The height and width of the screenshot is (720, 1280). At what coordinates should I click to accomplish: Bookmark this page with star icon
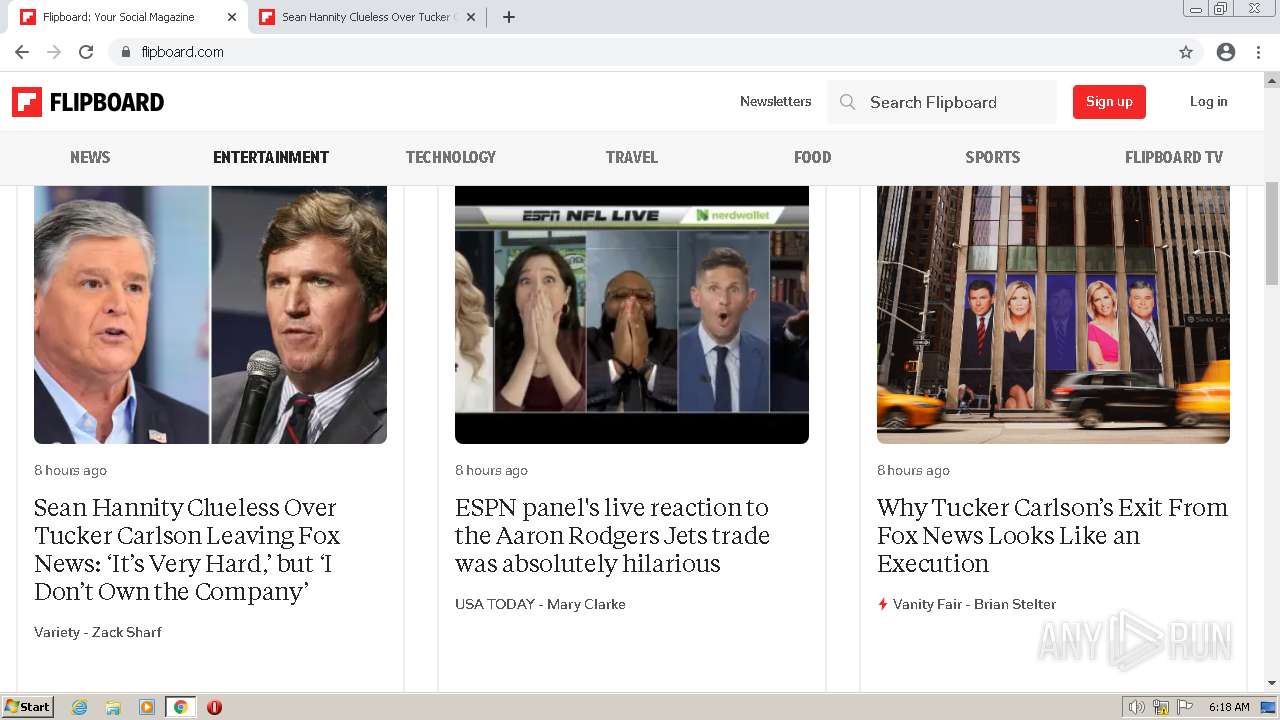(1186, 52)
